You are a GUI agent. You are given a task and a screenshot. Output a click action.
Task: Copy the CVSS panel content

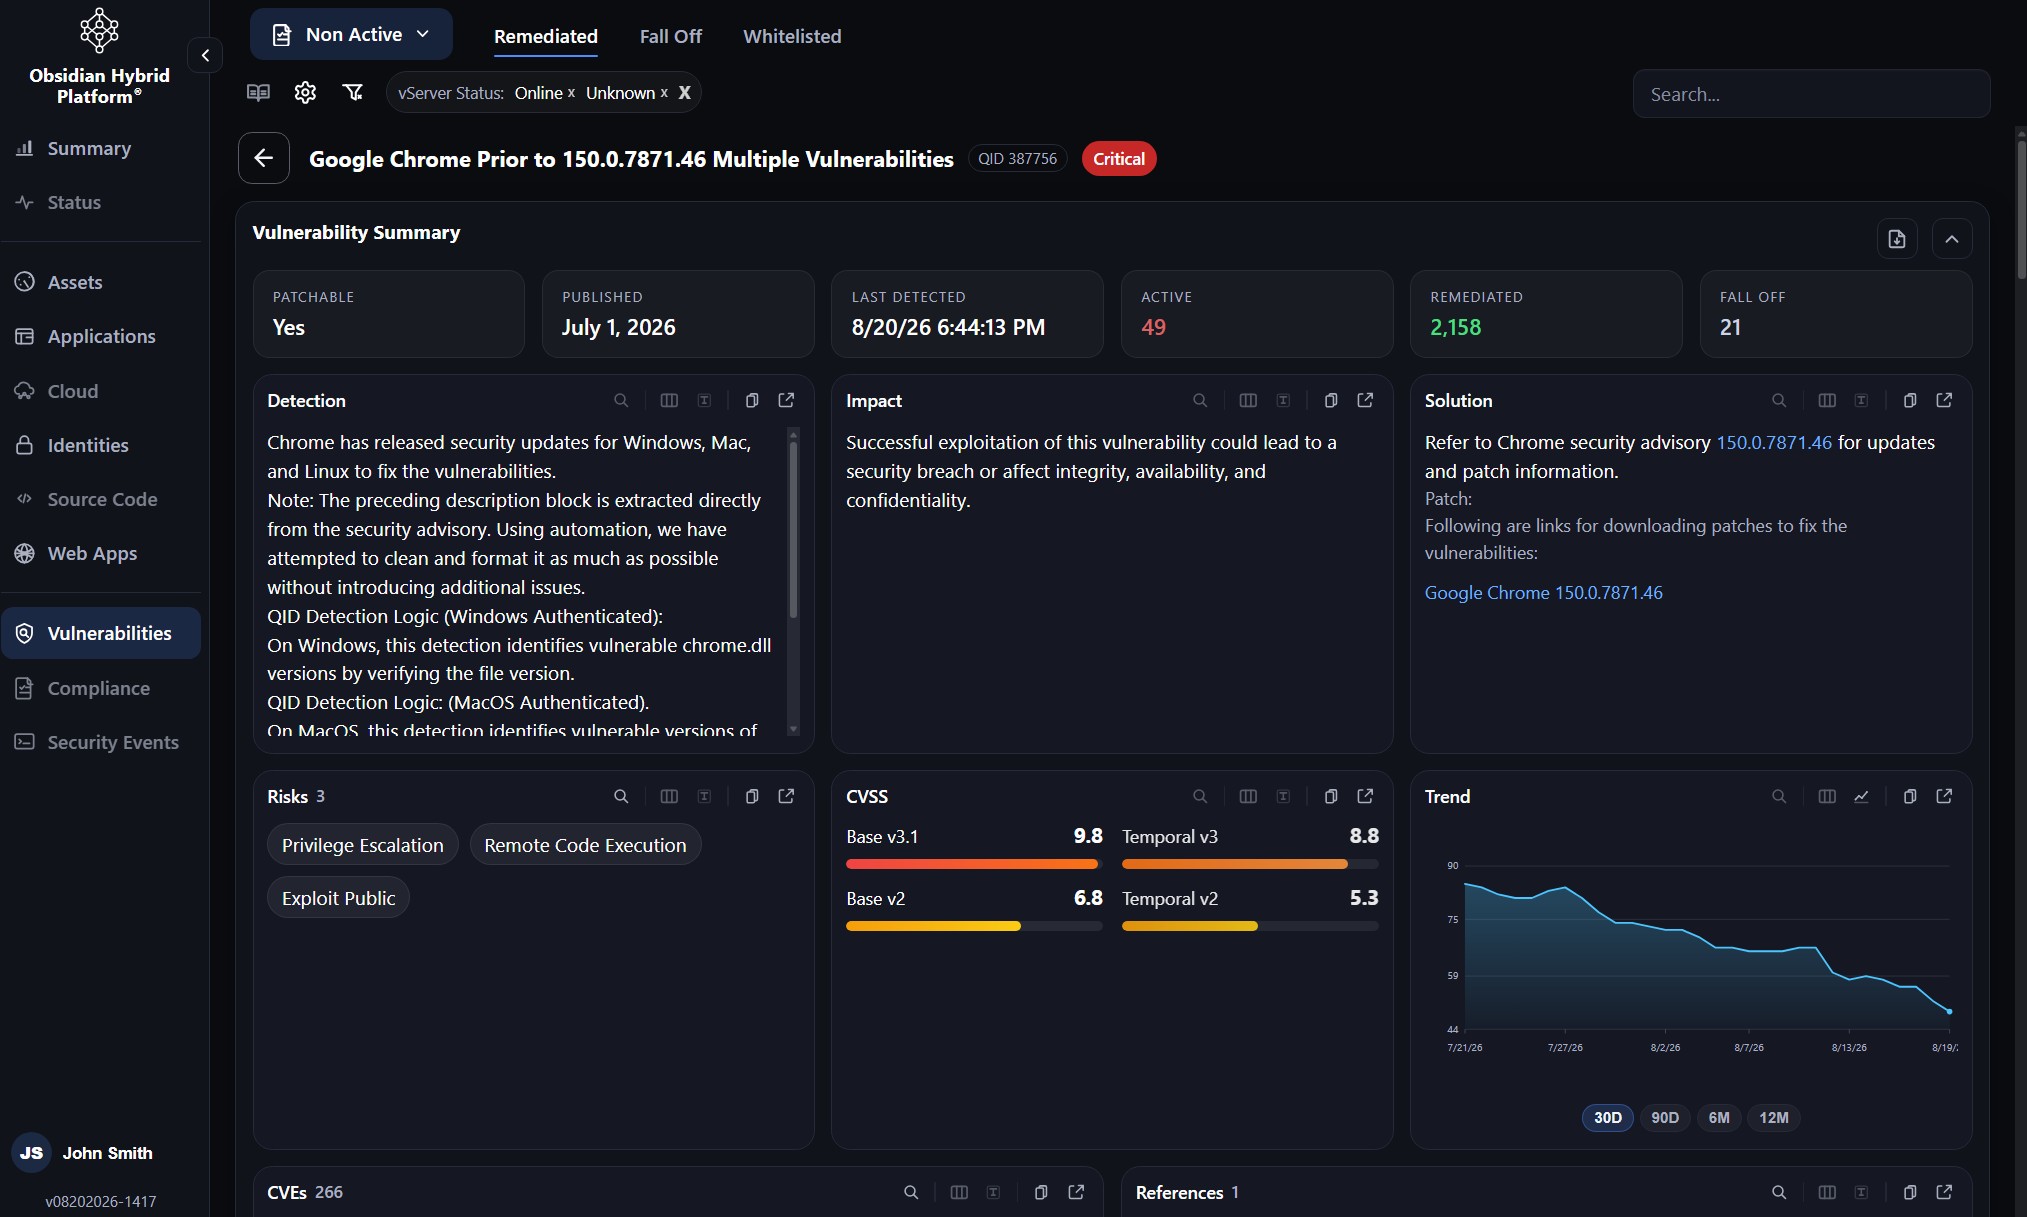(x=1331, y=796)
